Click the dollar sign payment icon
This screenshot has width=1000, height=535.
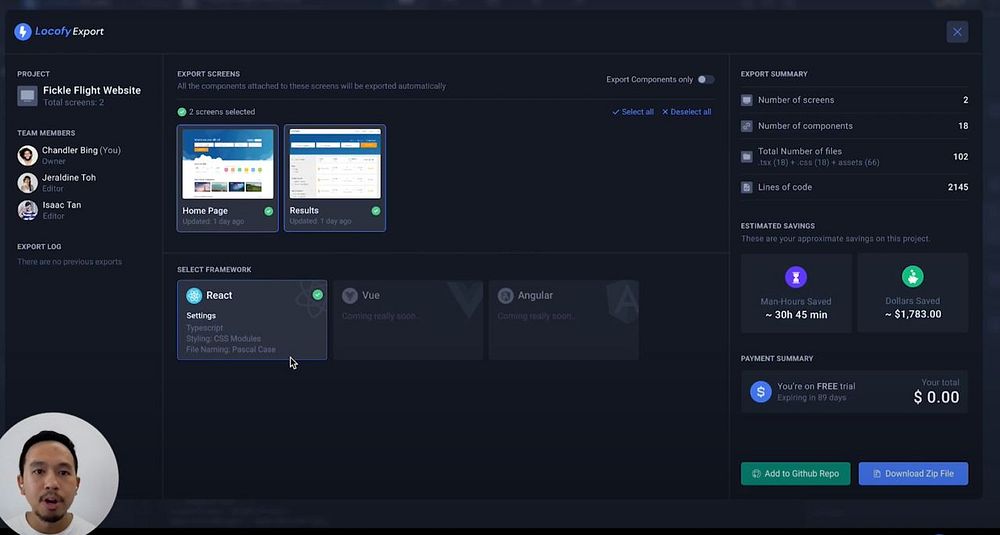pyautogui.click(x=760, y=392)
